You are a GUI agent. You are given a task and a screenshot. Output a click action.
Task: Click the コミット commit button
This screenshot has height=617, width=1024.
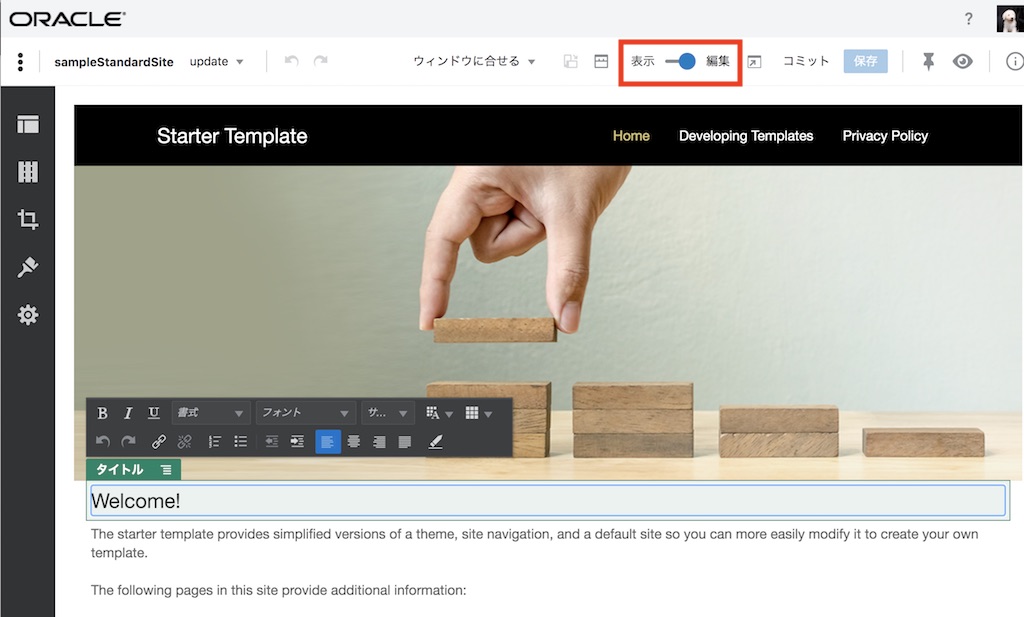pyautogui.click(x=806, y=62)
